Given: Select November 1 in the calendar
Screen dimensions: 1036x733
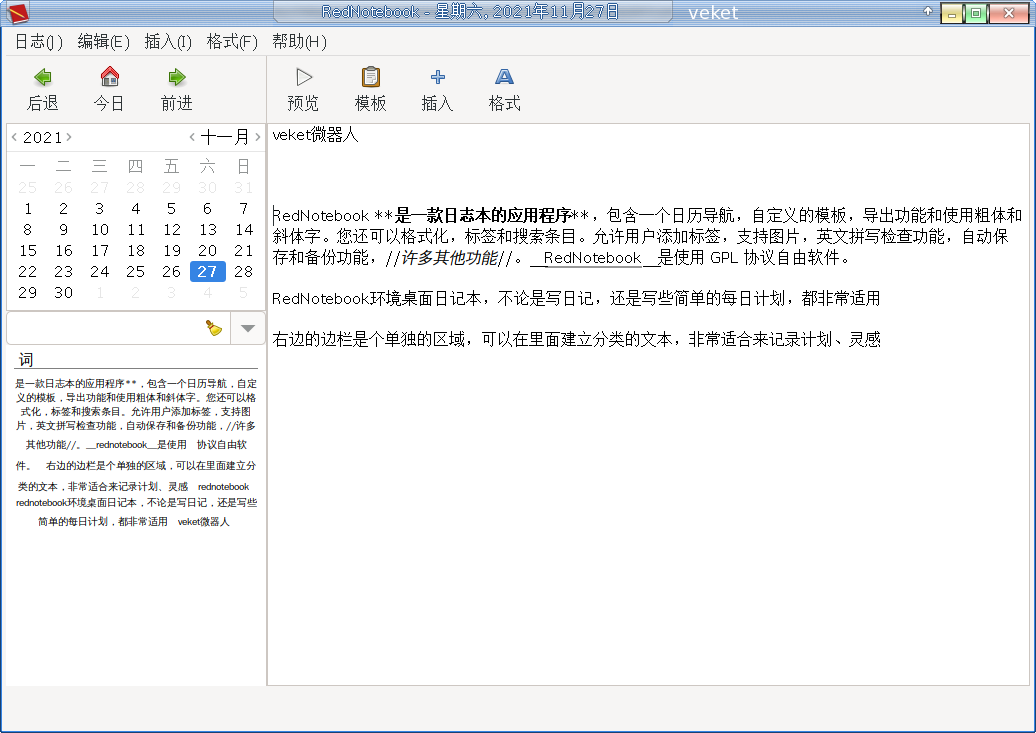Looking at the screenshot, I should (x=28, y=209).
